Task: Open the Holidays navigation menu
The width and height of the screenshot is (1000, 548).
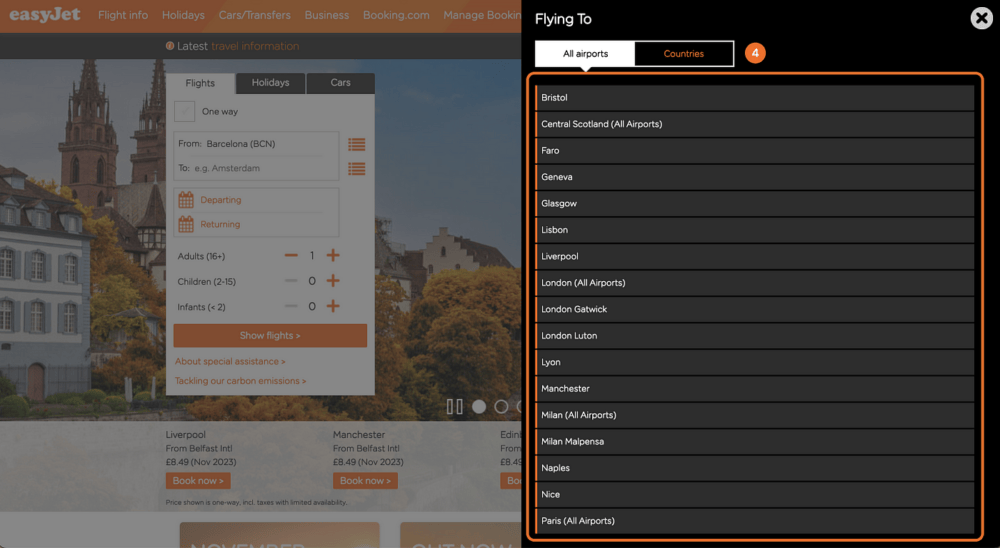Action: pos(183,15)
